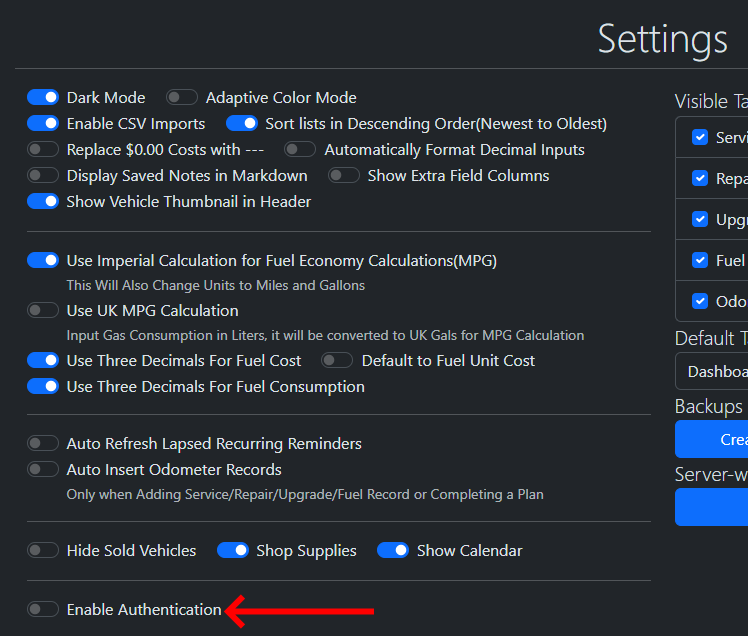748x636 pixels.
Task: Uncheck the Upgrades visible tab checkbox
Action: [x=700, y=219]
